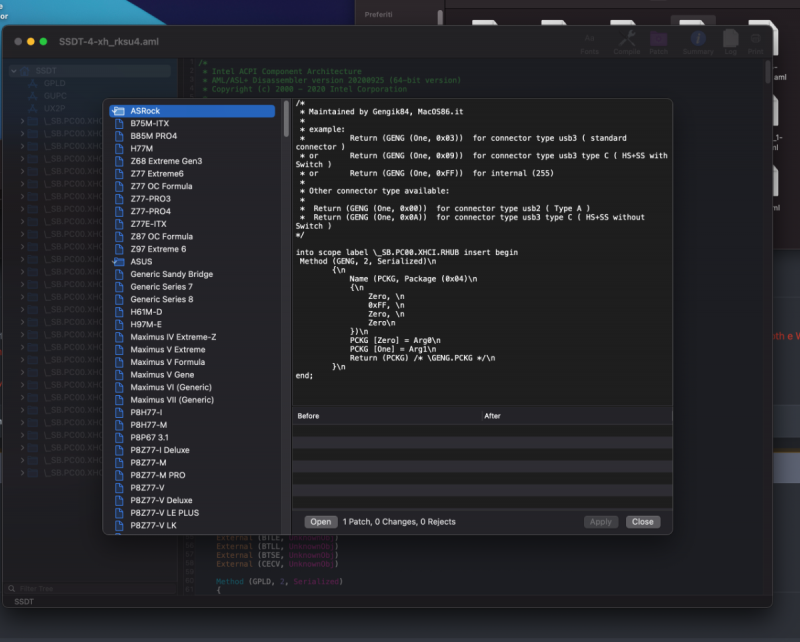Image resolution: width=800 pixels, height=642 pixels.
Task: Click the Print toolbar icon
Action: 756,40
